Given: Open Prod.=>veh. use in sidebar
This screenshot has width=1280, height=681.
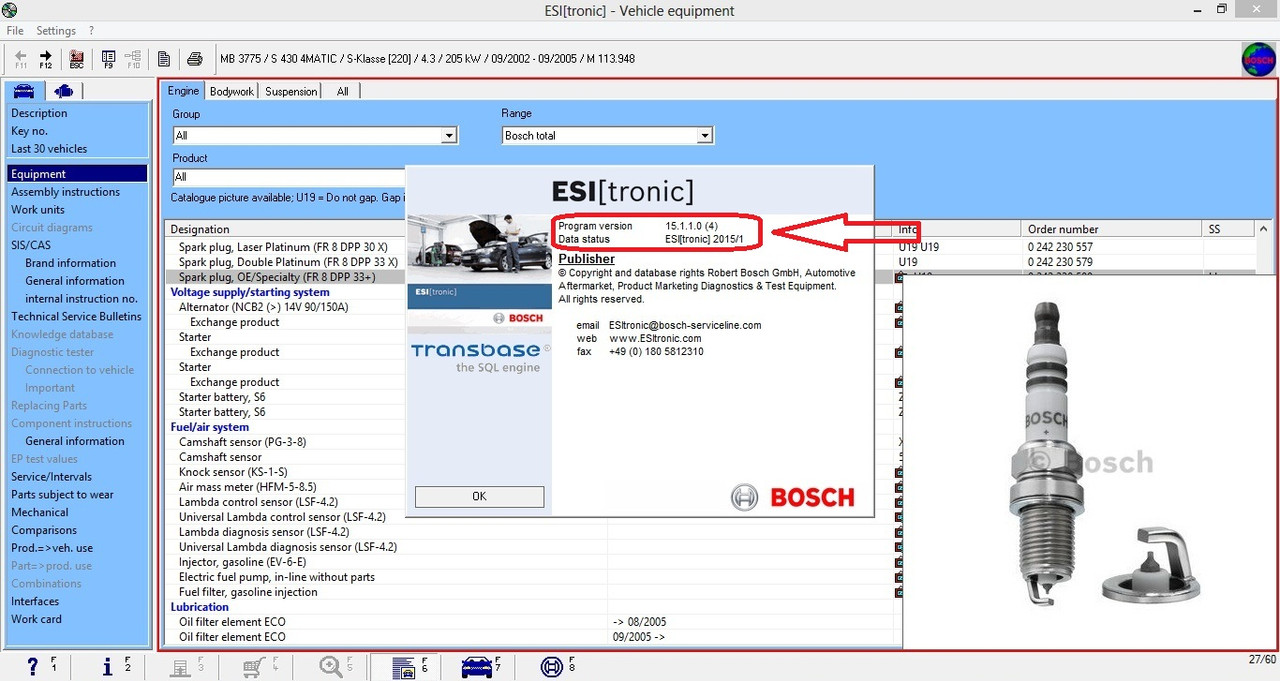Looking at the screenshot, I should point(52,548).
